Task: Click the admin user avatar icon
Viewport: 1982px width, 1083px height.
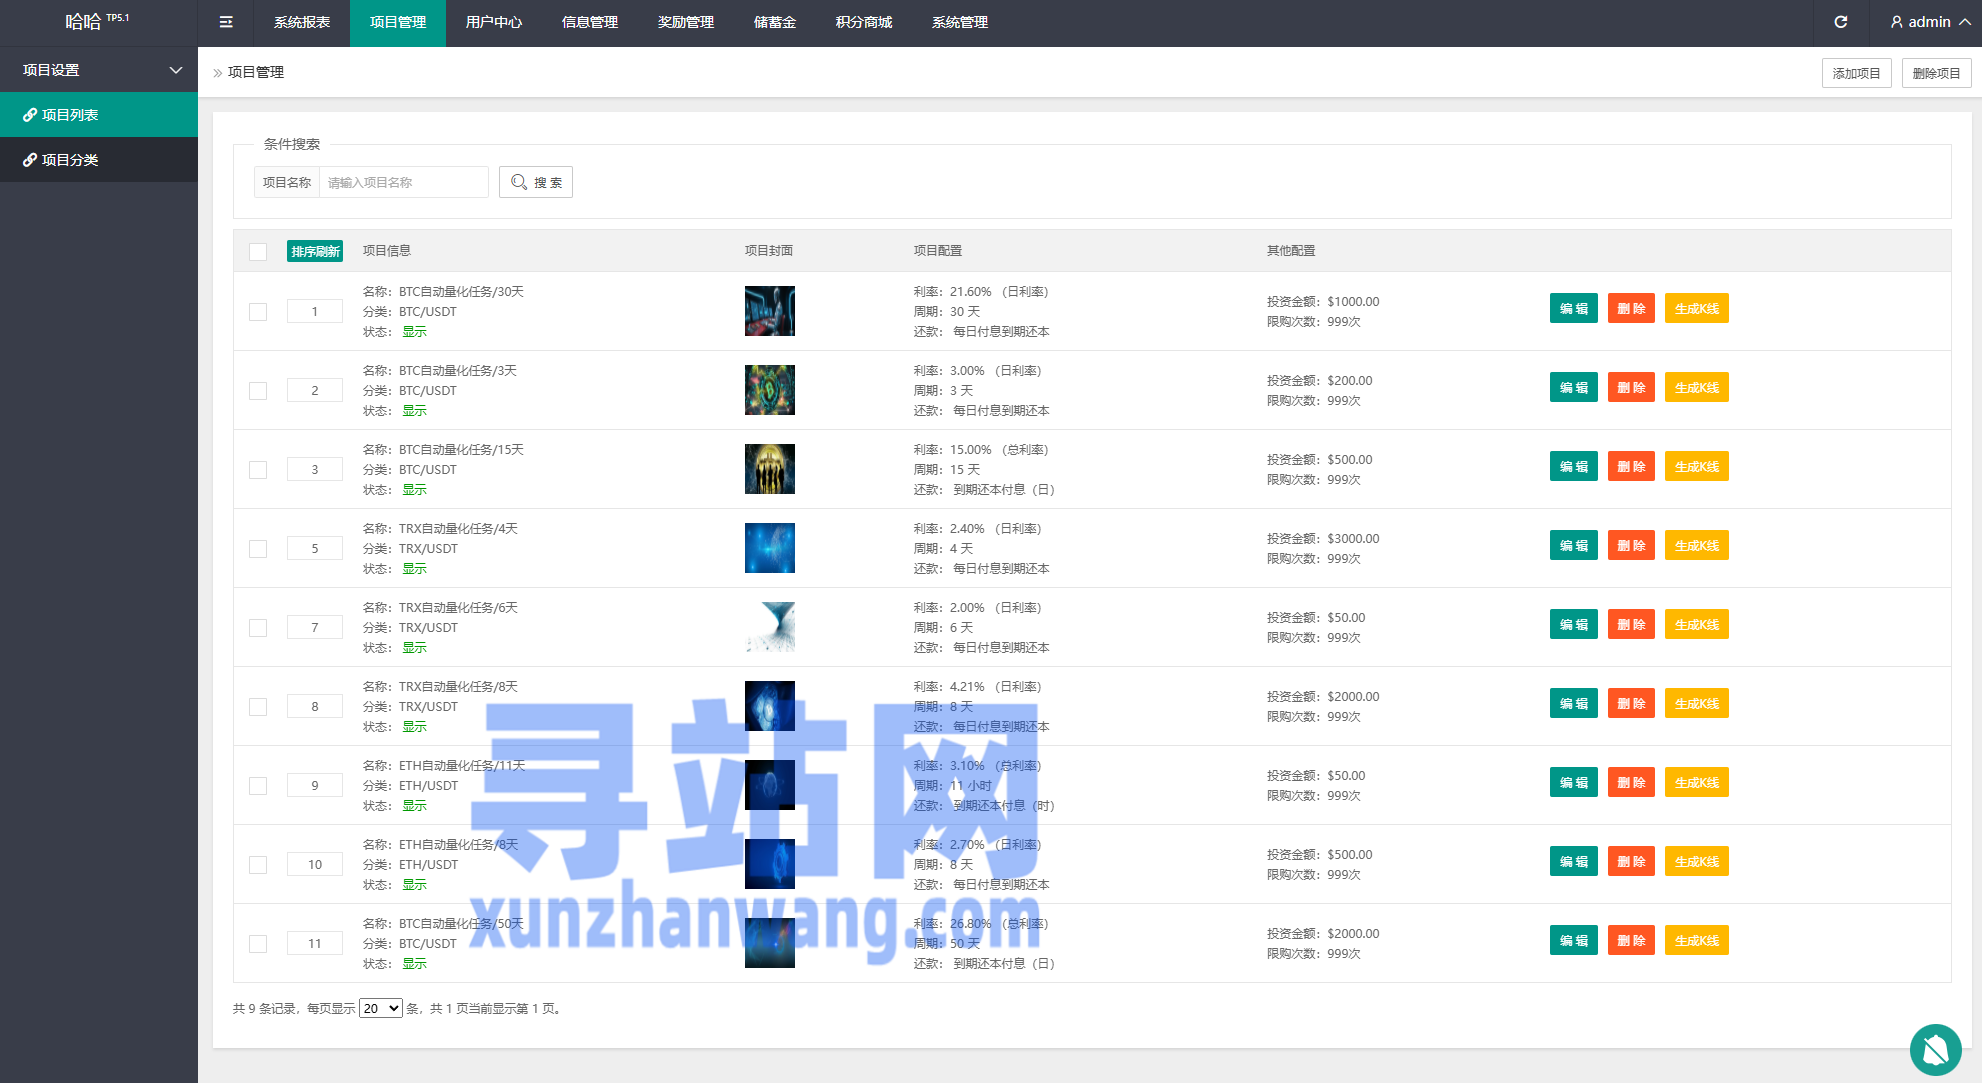Action: [x=1896, y=22]
